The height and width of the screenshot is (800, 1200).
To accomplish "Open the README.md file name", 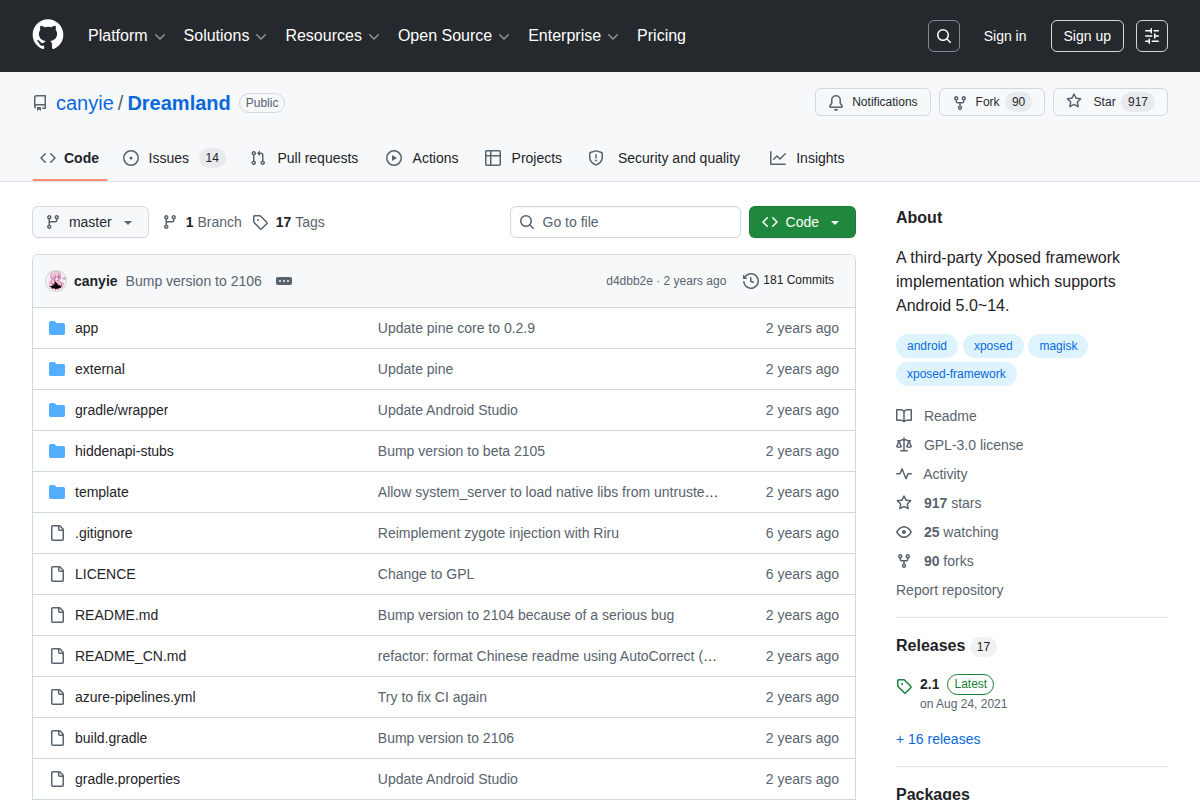I will [x=116, y=615].
